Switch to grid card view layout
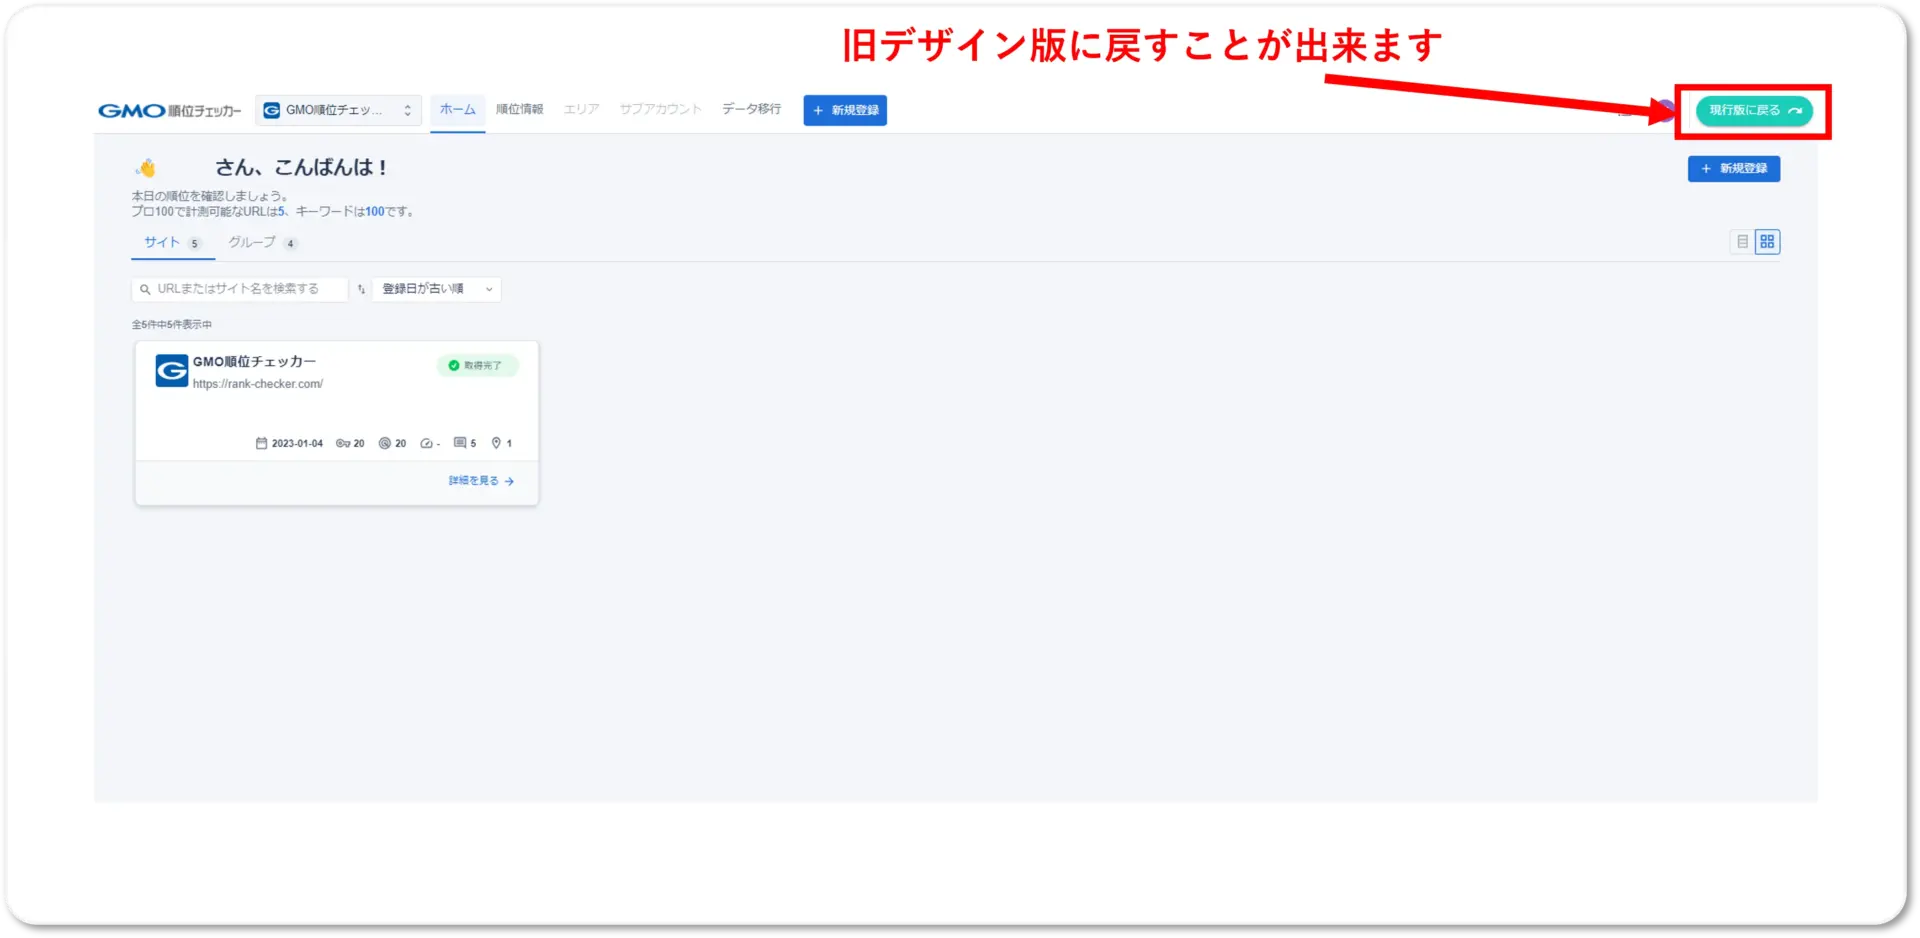 click(x=1768, y=242)
